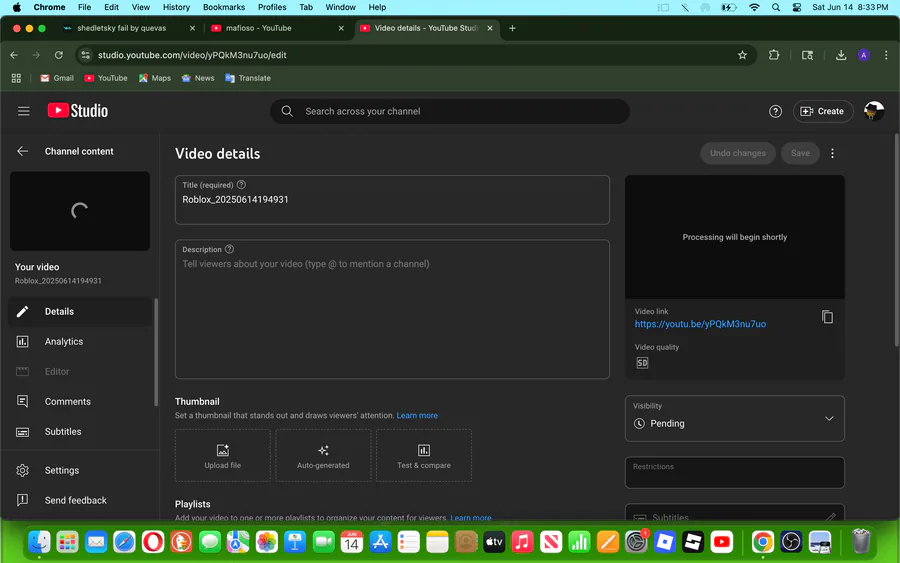Select Details in the sidebar
Viewport: 900px width, 563px height.
pos(80,312)
